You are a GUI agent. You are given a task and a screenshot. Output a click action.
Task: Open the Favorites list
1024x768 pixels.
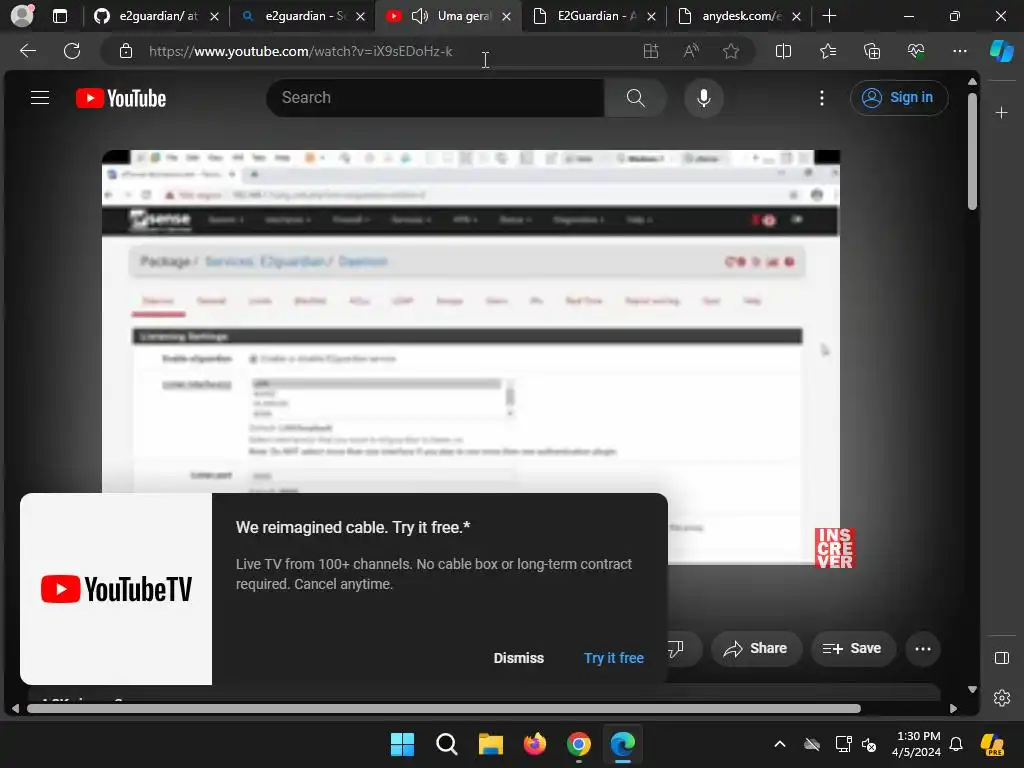[827, 51]
